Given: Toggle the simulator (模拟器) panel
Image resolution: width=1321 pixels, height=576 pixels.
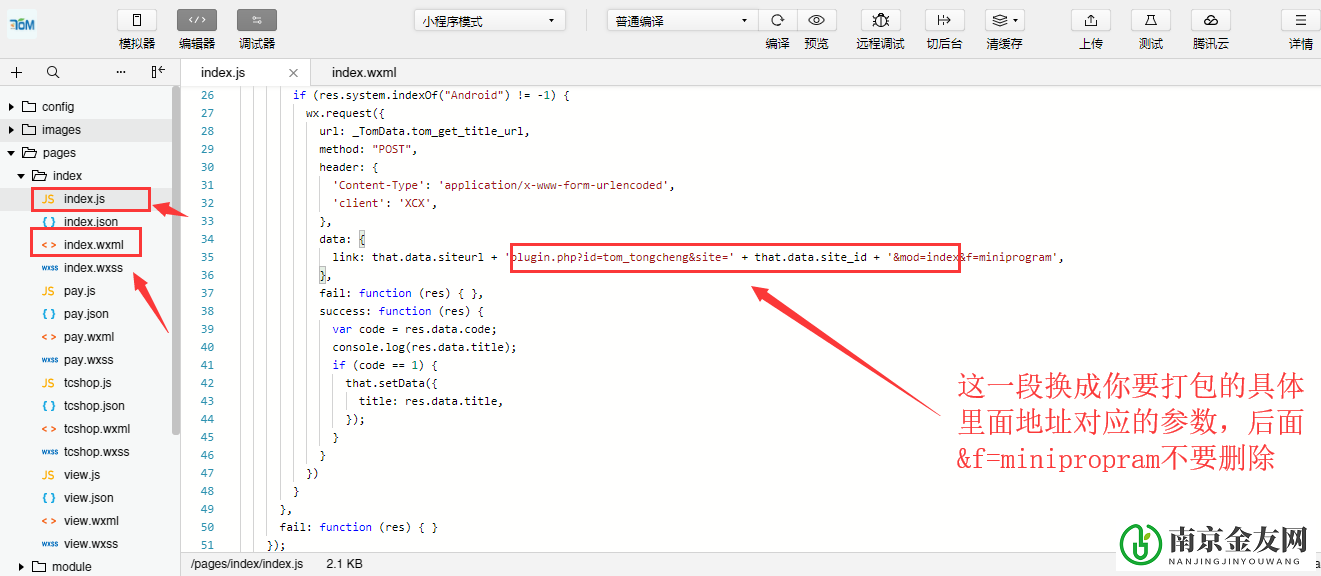Looking at the screenshot, I should tap(137, 21).
